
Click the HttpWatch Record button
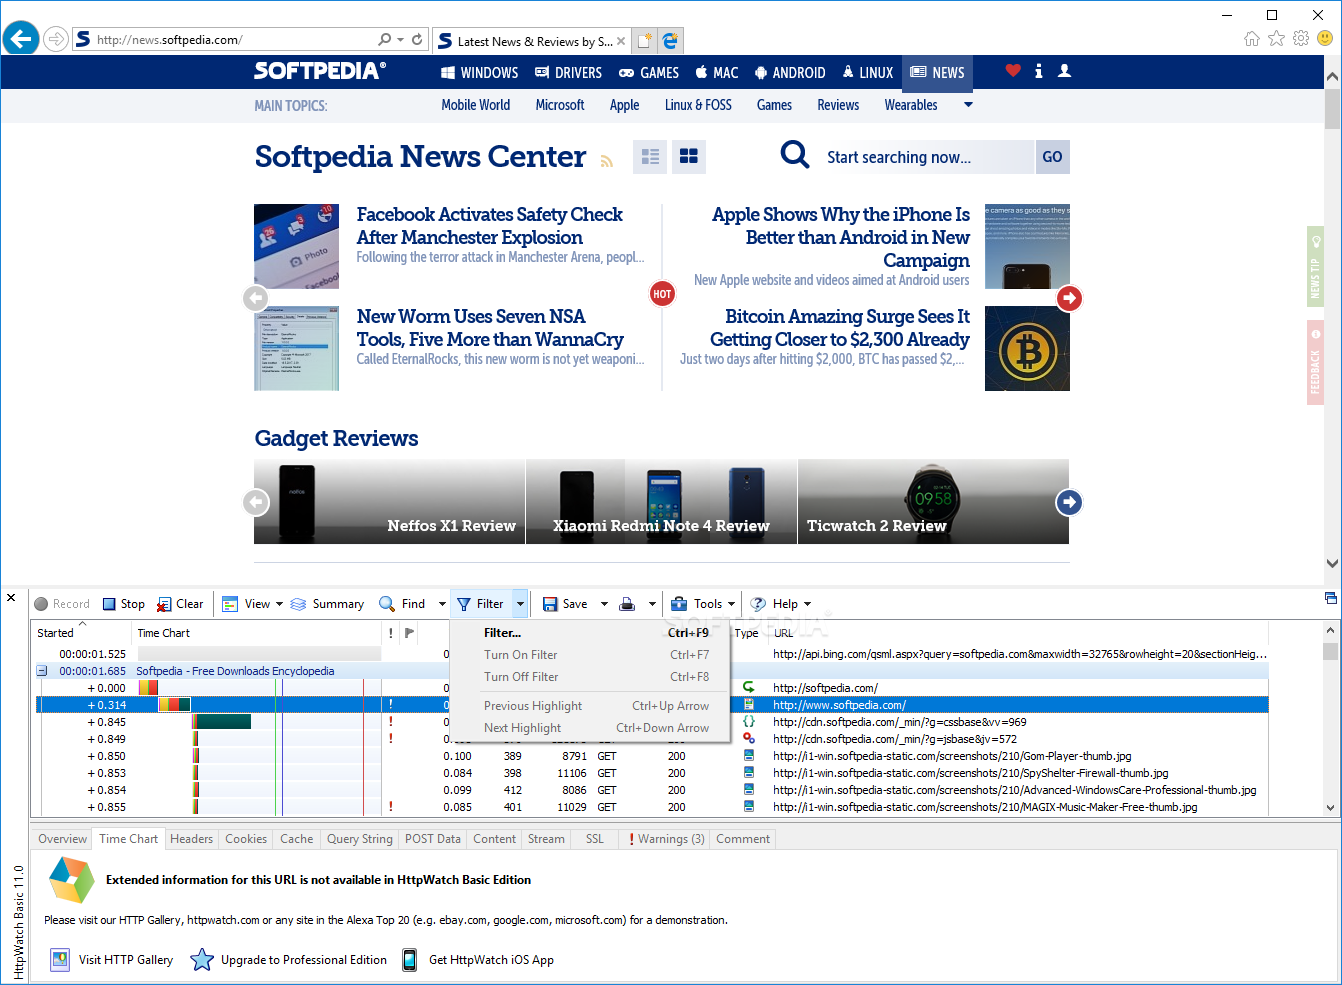click(x=62, y=604)
